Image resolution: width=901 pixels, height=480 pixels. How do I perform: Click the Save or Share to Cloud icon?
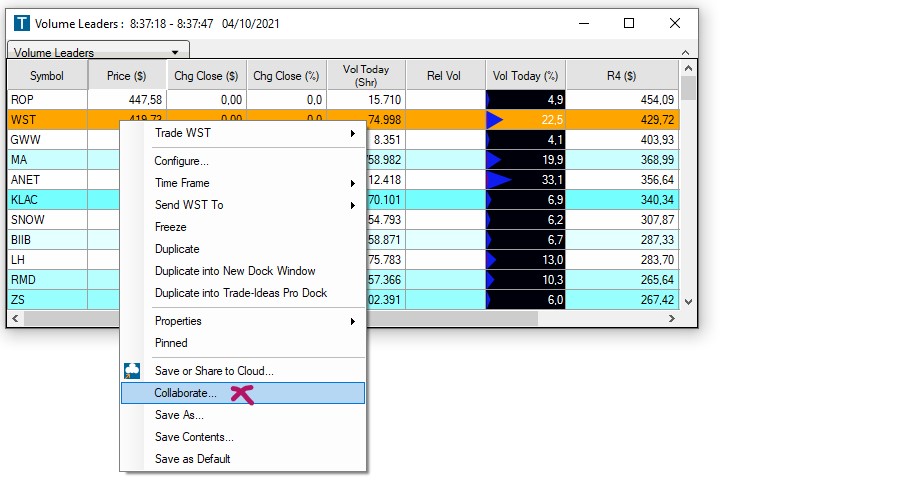tap(132, 371)
